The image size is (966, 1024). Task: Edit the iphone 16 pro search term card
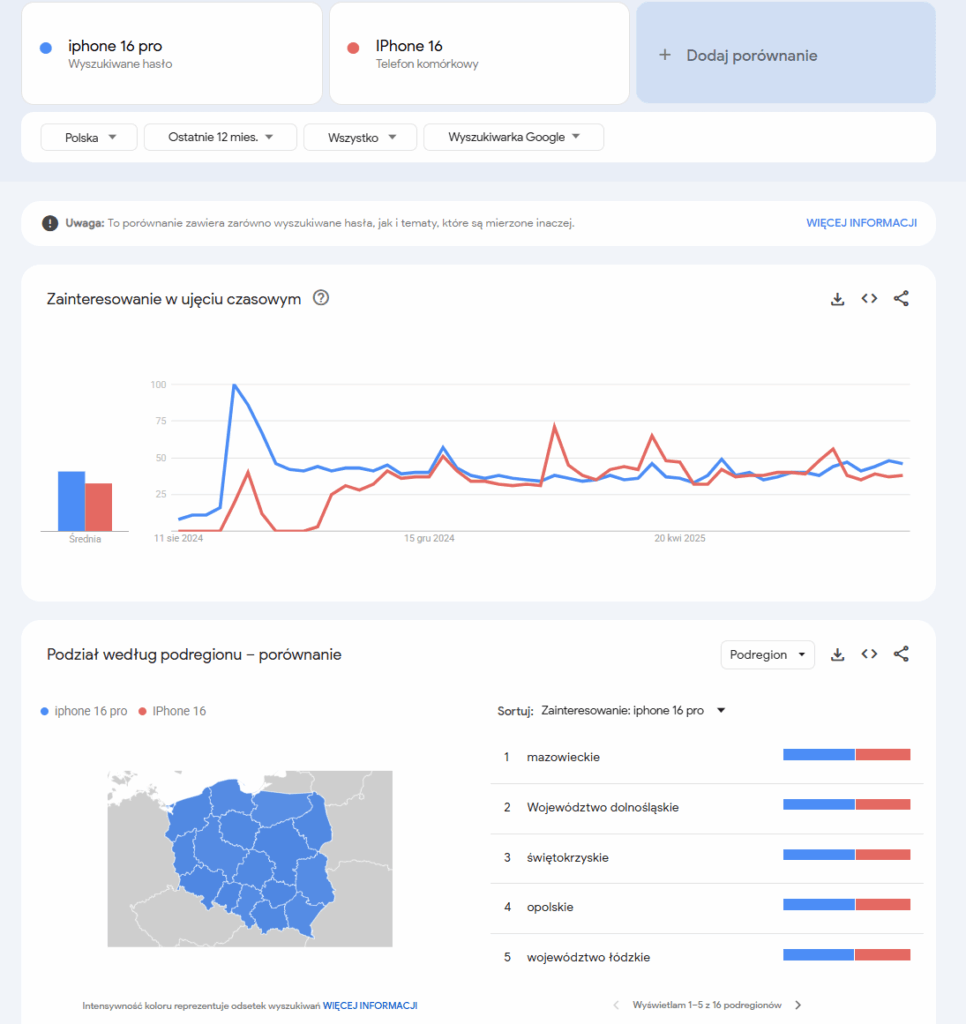point(172,53)
